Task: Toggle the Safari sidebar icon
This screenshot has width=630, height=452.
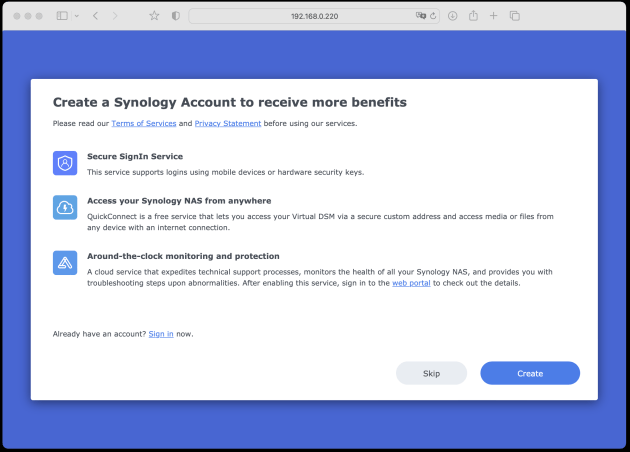Action: pos(62,16)
